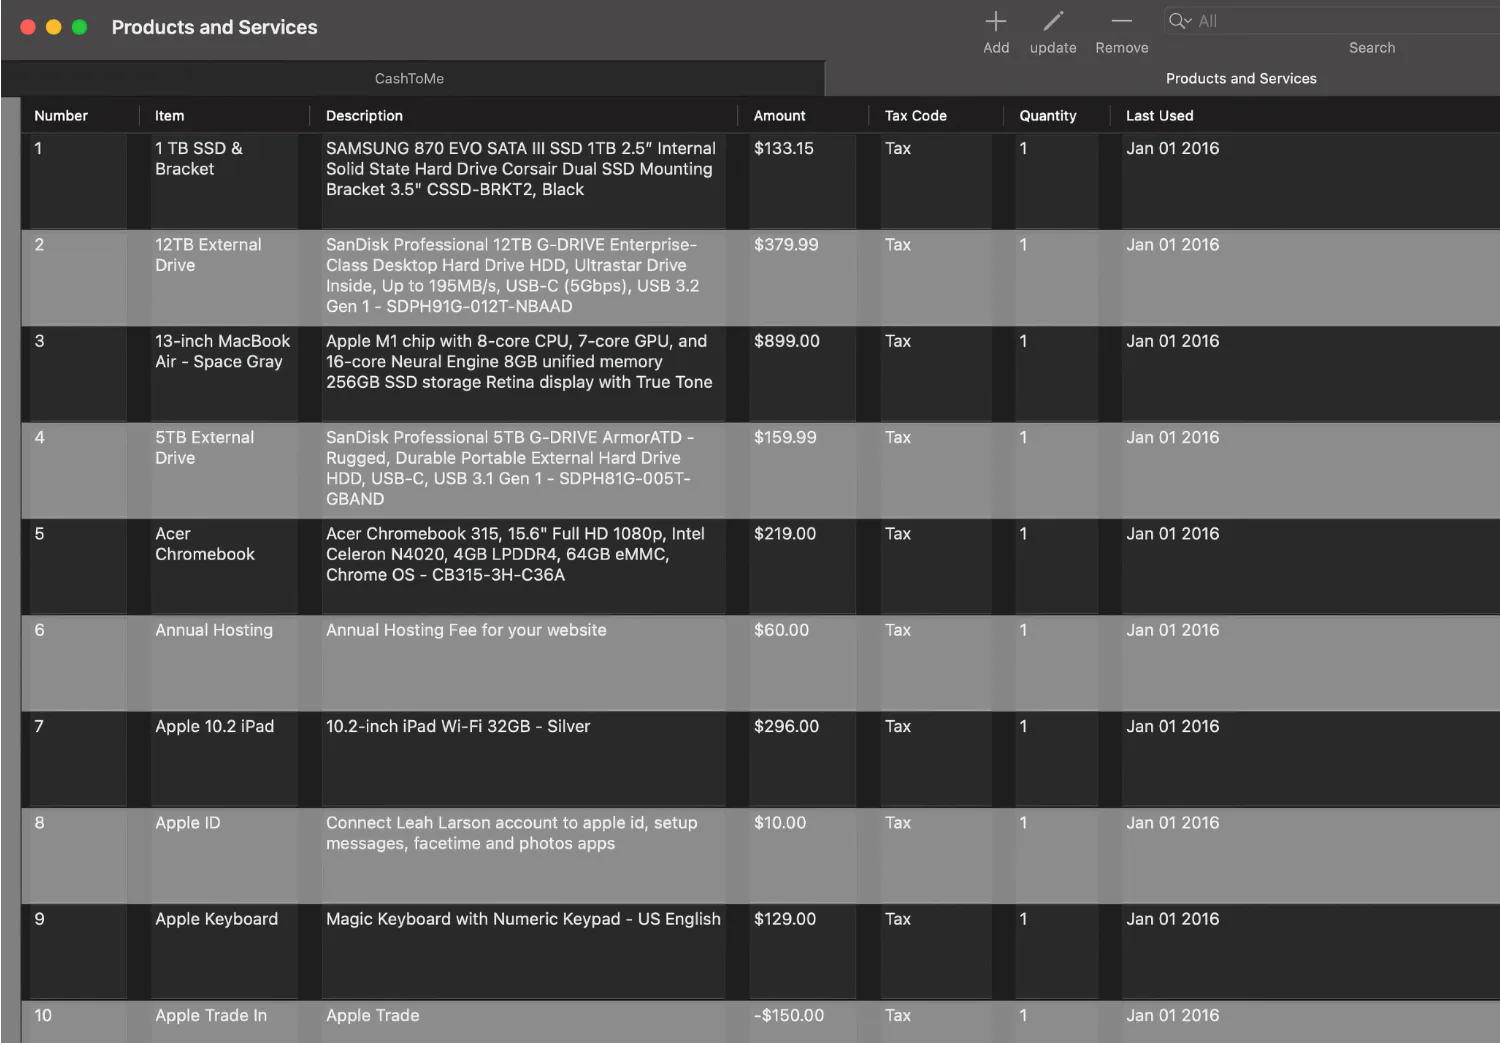
Task: Click the green full-screen window button
Action: (x=79, y=27)
